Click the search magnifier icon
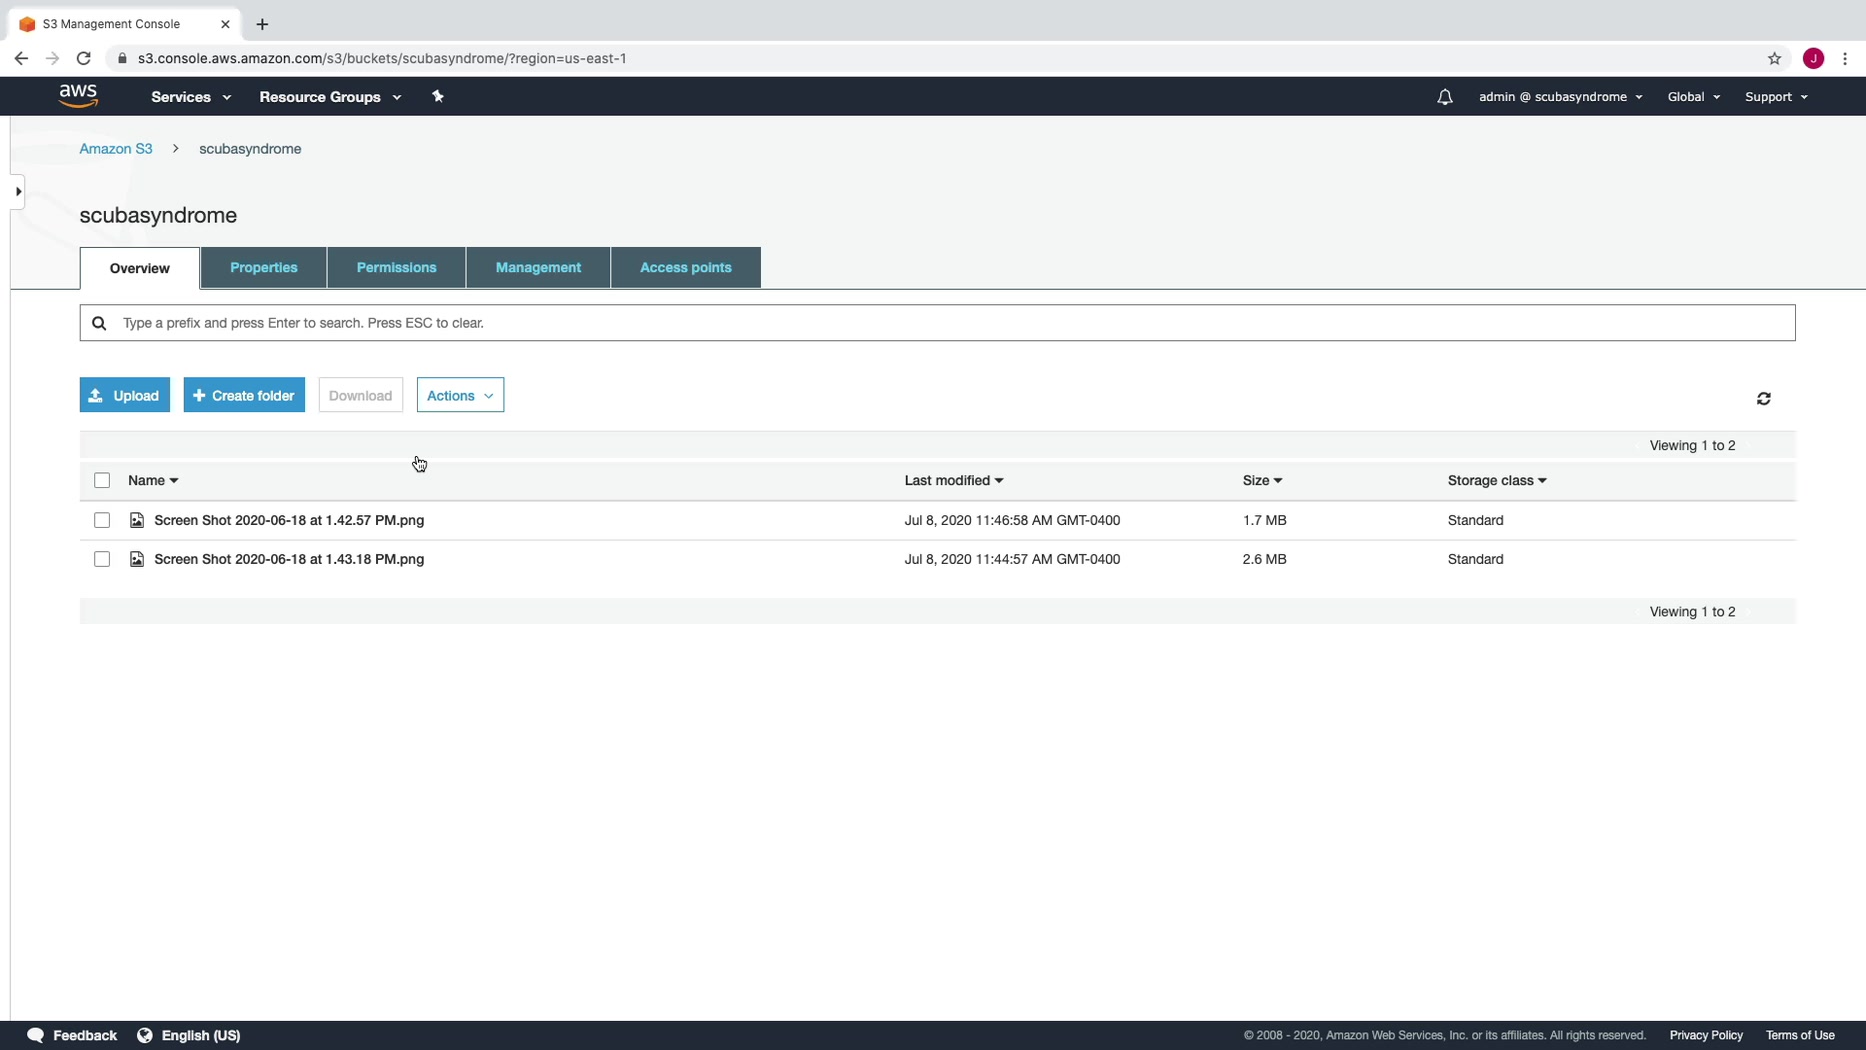This screenshot has width=1866, height=1050. [99, 323]
